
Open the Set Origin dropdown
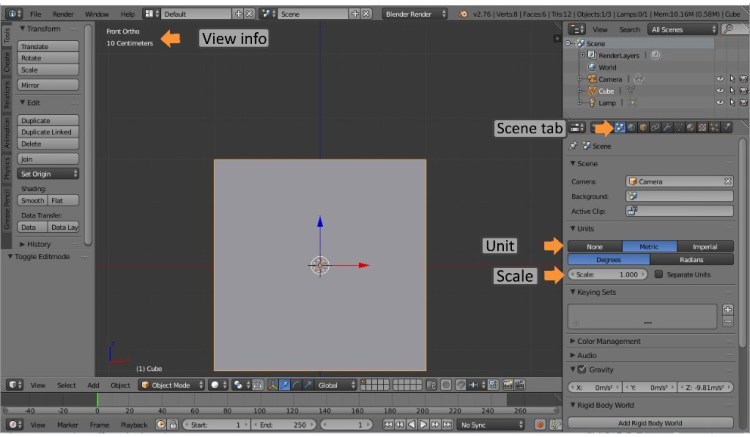pyautogui.click(x=48, y=174)
